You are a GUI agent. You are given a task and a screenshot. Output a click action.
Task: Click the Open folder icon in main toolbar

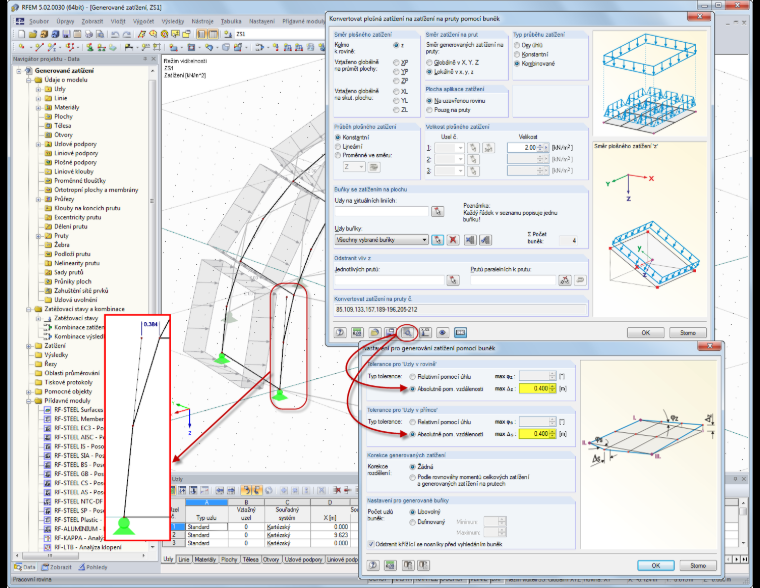coord(32,34)
